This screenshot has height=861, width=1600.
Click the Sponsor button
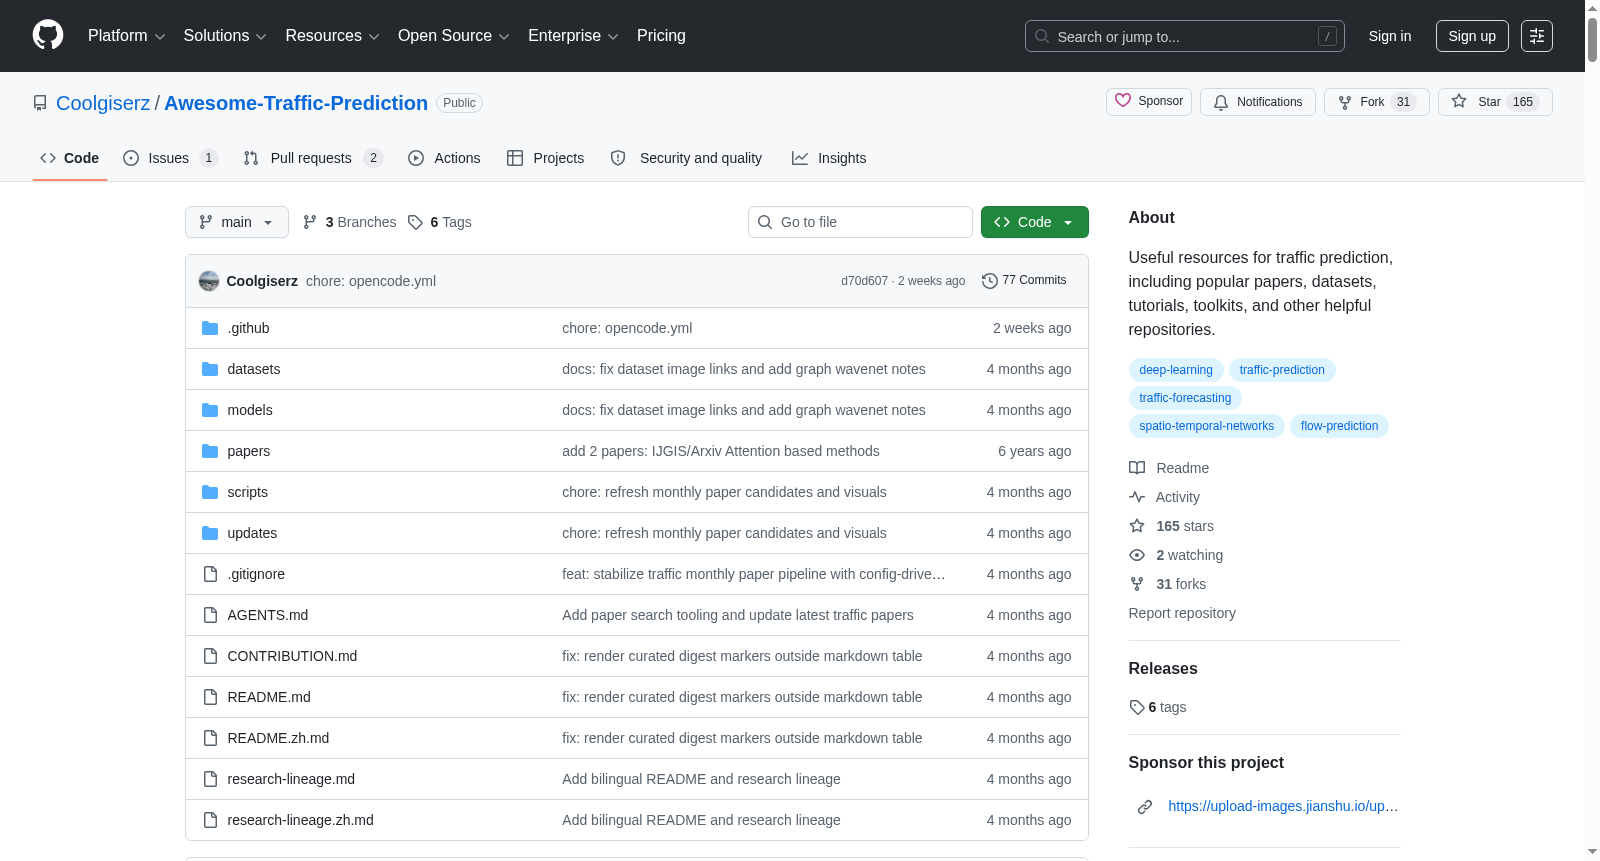[1149, 101]
